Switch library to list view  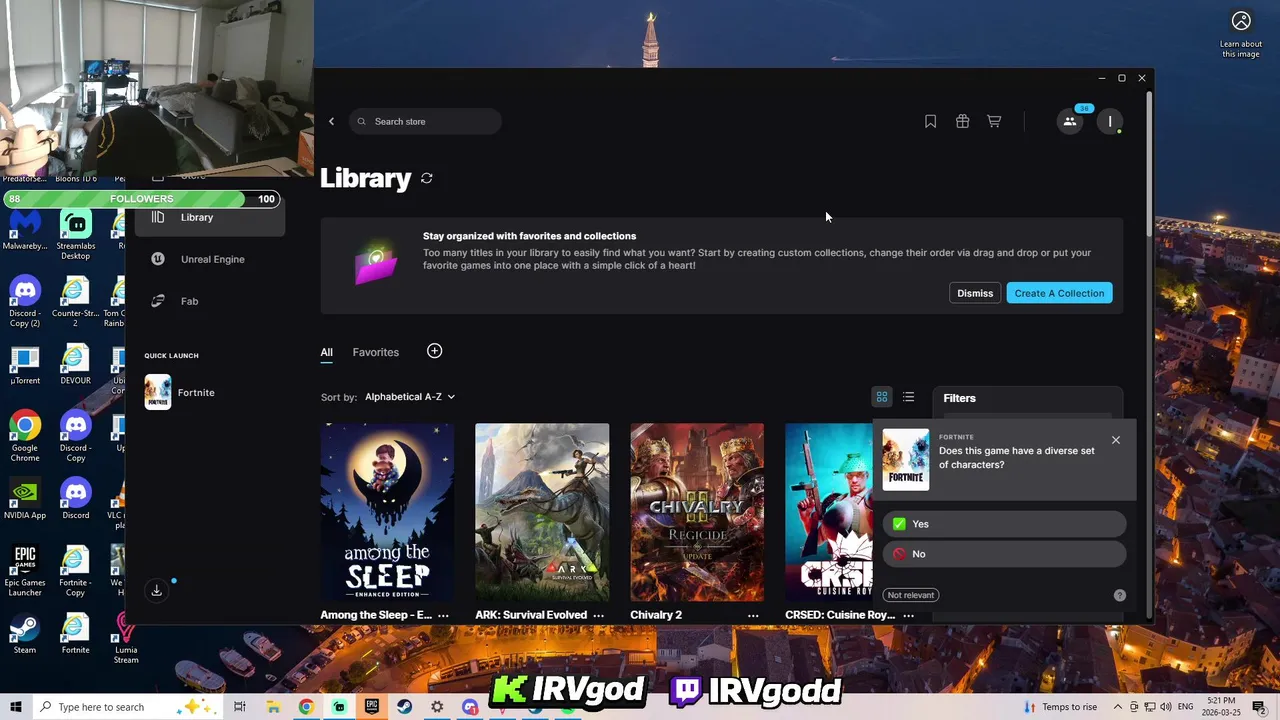click(x=908, y=397)
